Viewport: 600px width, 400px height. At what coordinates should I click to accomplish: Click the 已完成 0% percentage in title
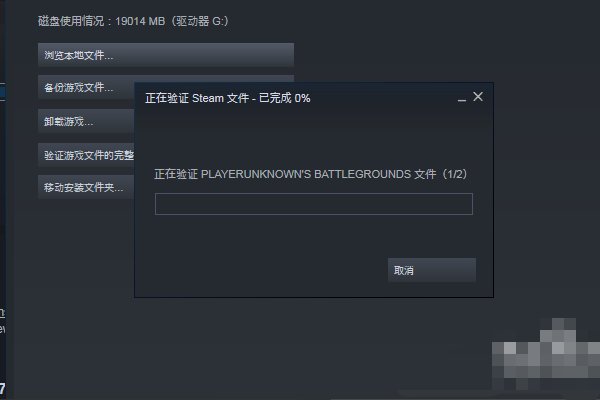[285, 98]
